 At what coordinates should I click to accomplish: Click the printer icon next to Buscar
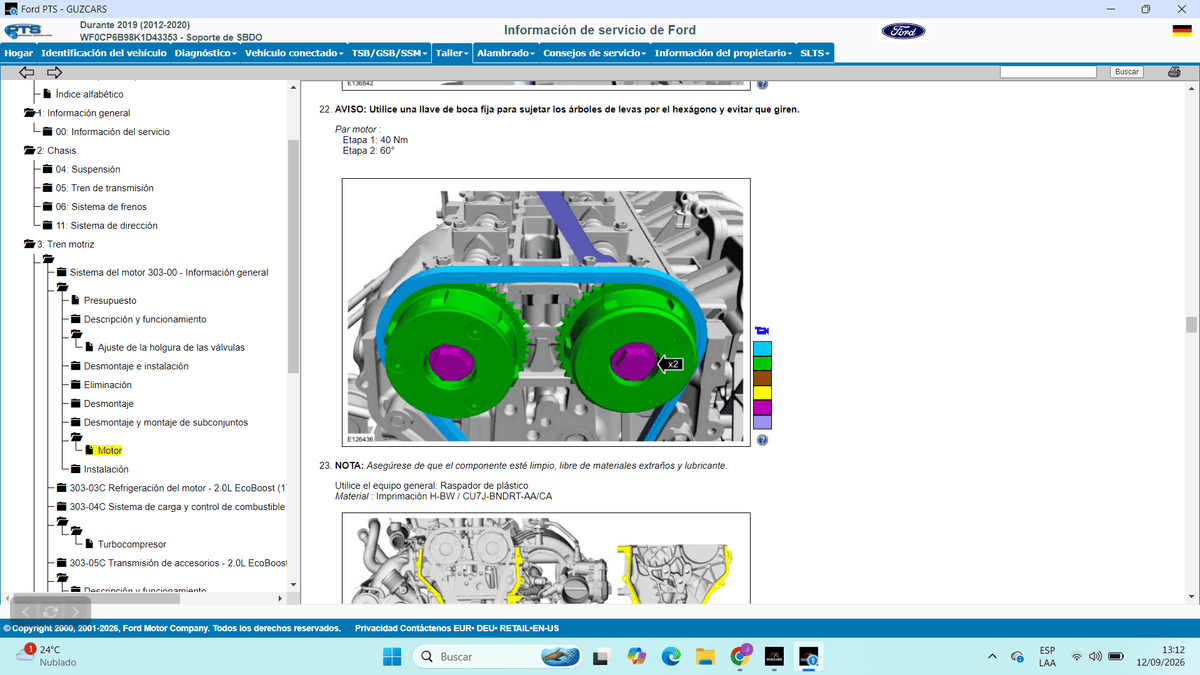click(x=1172, y=72)
